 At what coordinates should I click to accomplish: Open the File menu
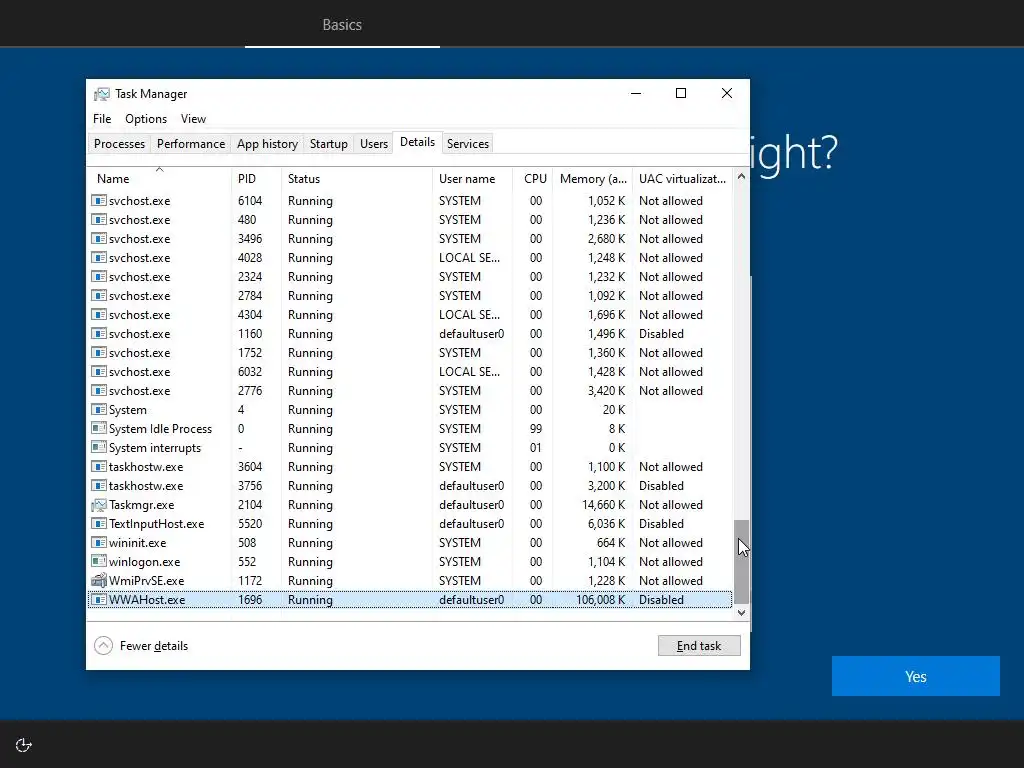coord(102,119)
